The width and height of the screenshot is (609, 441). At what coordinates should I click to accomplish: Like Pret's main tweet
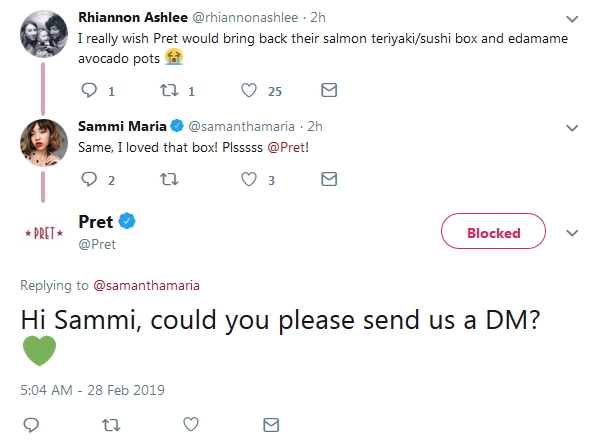tap(191, 425)
